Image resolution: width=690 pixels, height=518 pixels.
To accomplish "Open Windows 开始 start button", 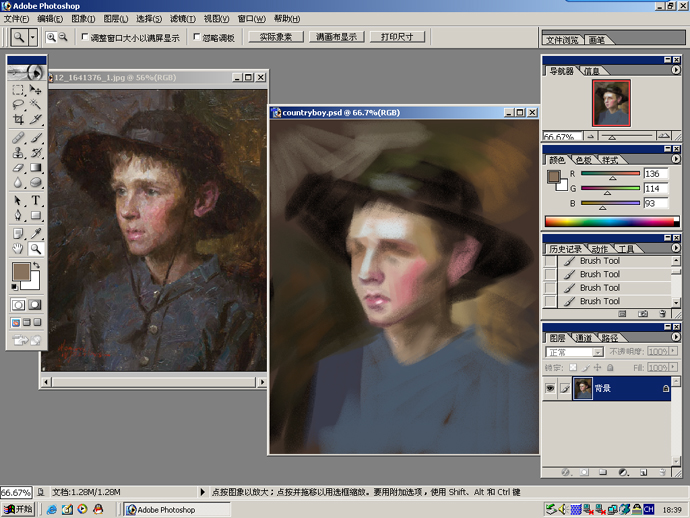I will [x=18, y=509].
